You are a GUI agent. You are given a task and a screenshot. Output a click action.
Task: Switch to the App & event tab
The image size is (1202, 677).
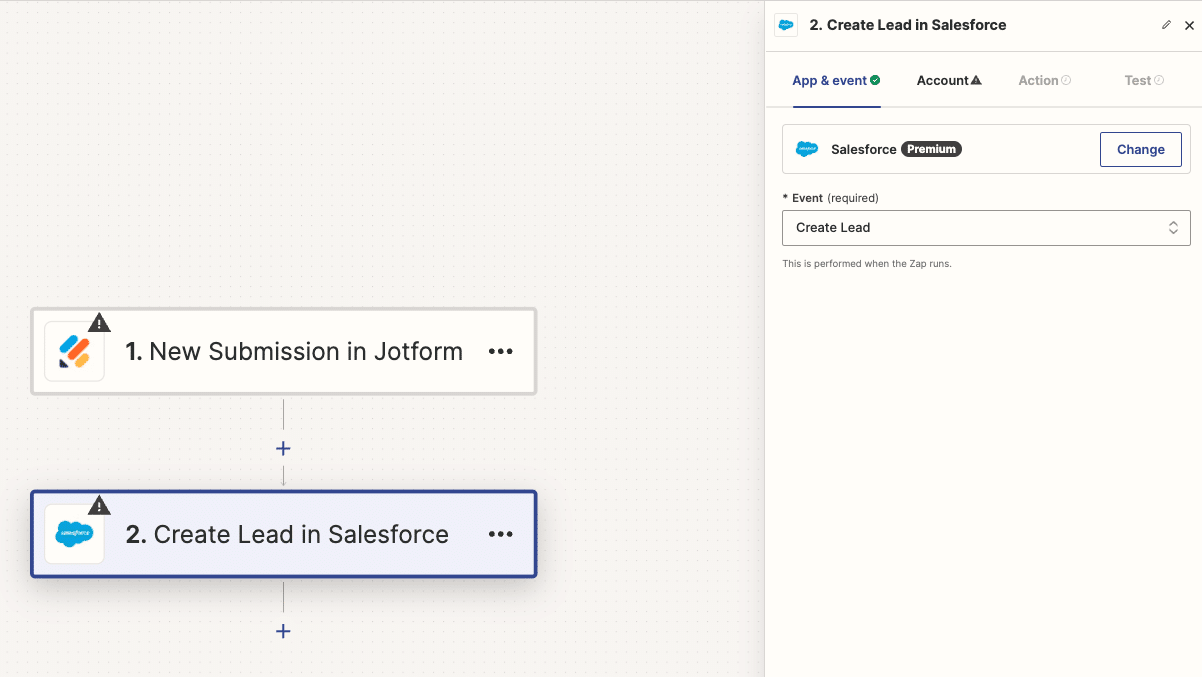click(x=836, y=80)
